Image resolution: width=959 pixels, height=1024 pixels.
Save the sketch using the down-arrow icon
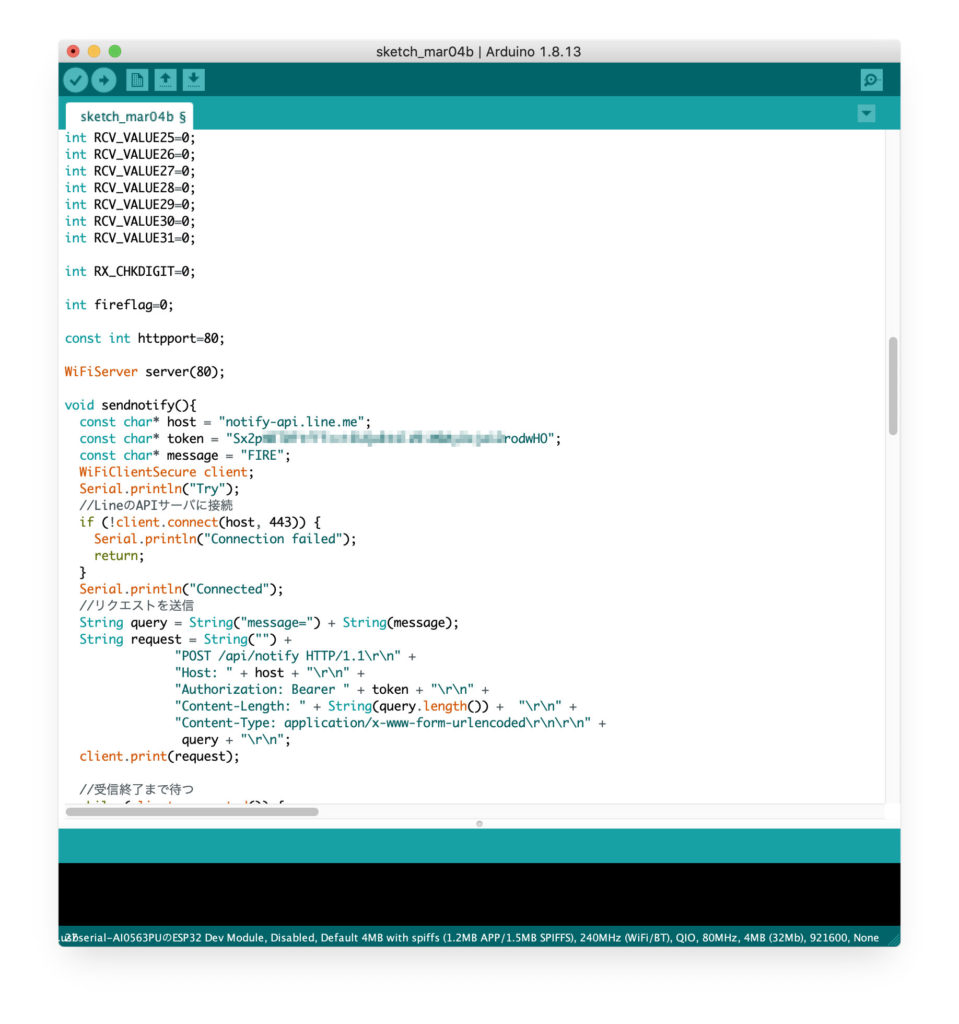click(x=194, y=81)
